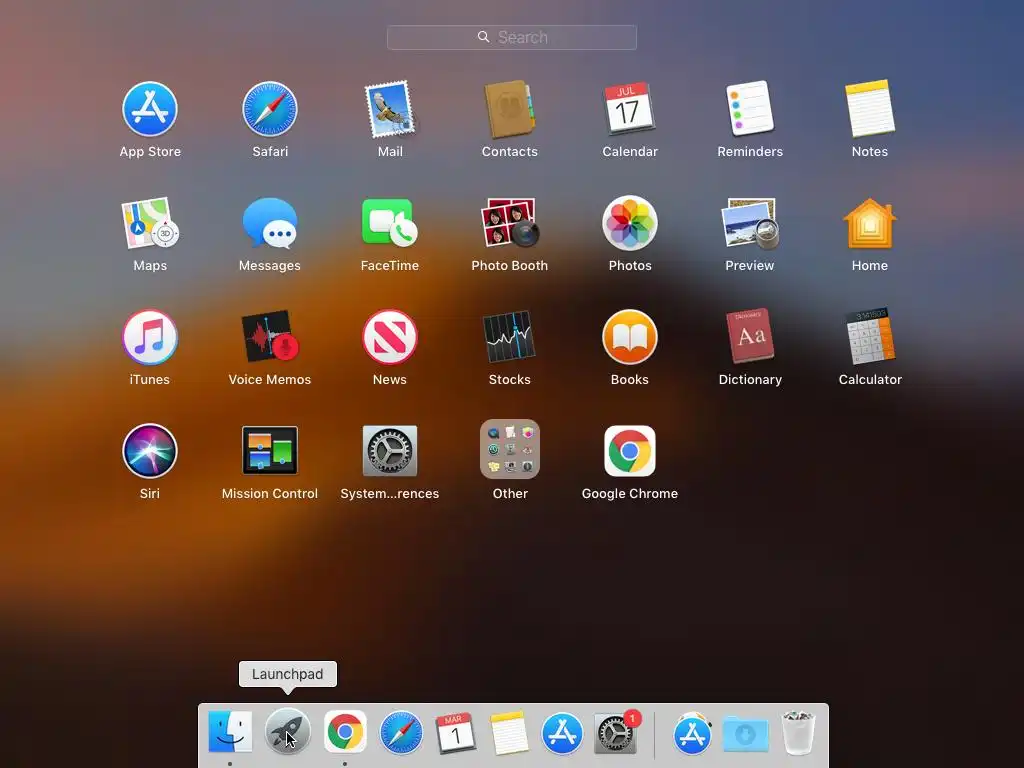Viewport: 1024px width, 768px height.
Task: Open the Photos app
Action: pos(630,223)
